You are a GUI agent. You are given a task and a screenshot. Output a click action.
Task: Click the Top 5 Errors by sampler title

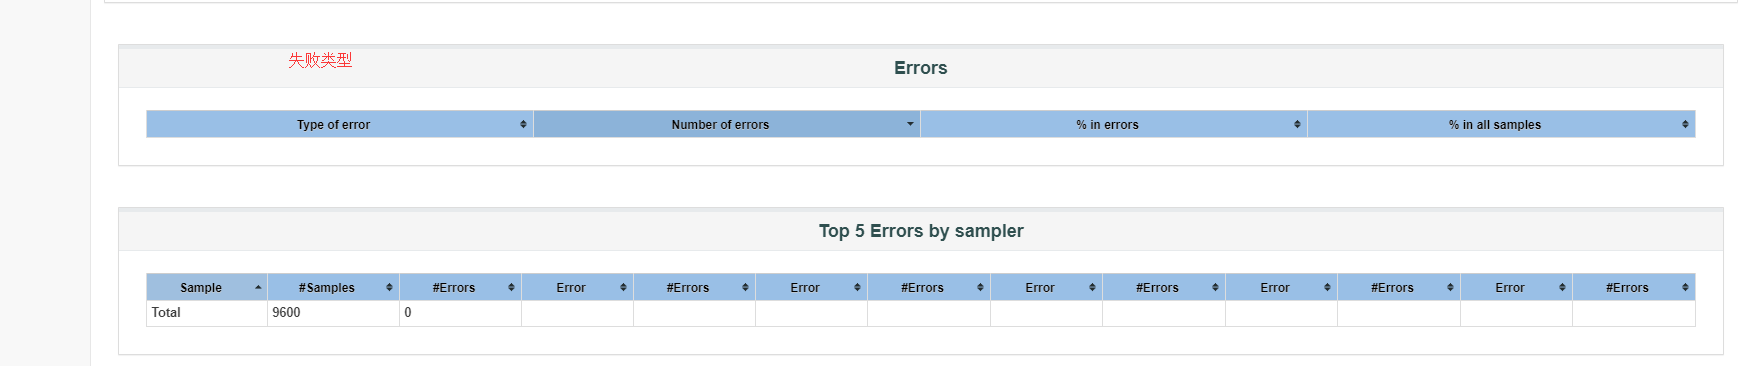(x=920, y=231)
